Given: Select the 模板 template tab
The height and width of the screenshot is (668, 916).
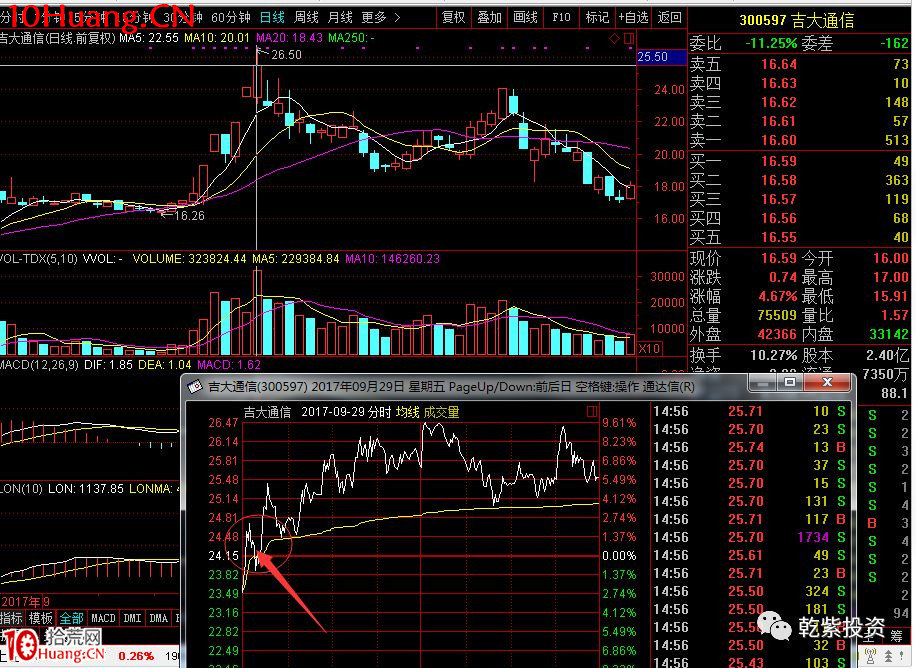Looking at the screenshot, I should click(x=41, y=618).
